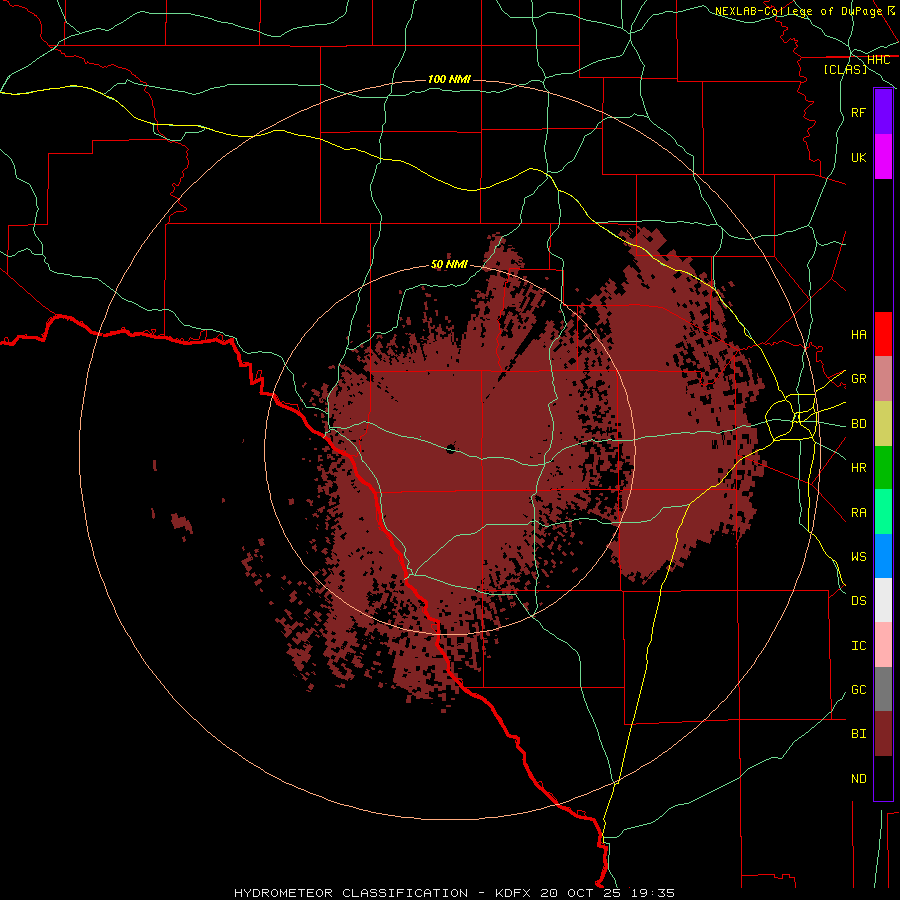900x900 pixels.
Task: Click the HYDROMETEOR CLASSIFICATION title text
Action: click(x=351, y=893)
